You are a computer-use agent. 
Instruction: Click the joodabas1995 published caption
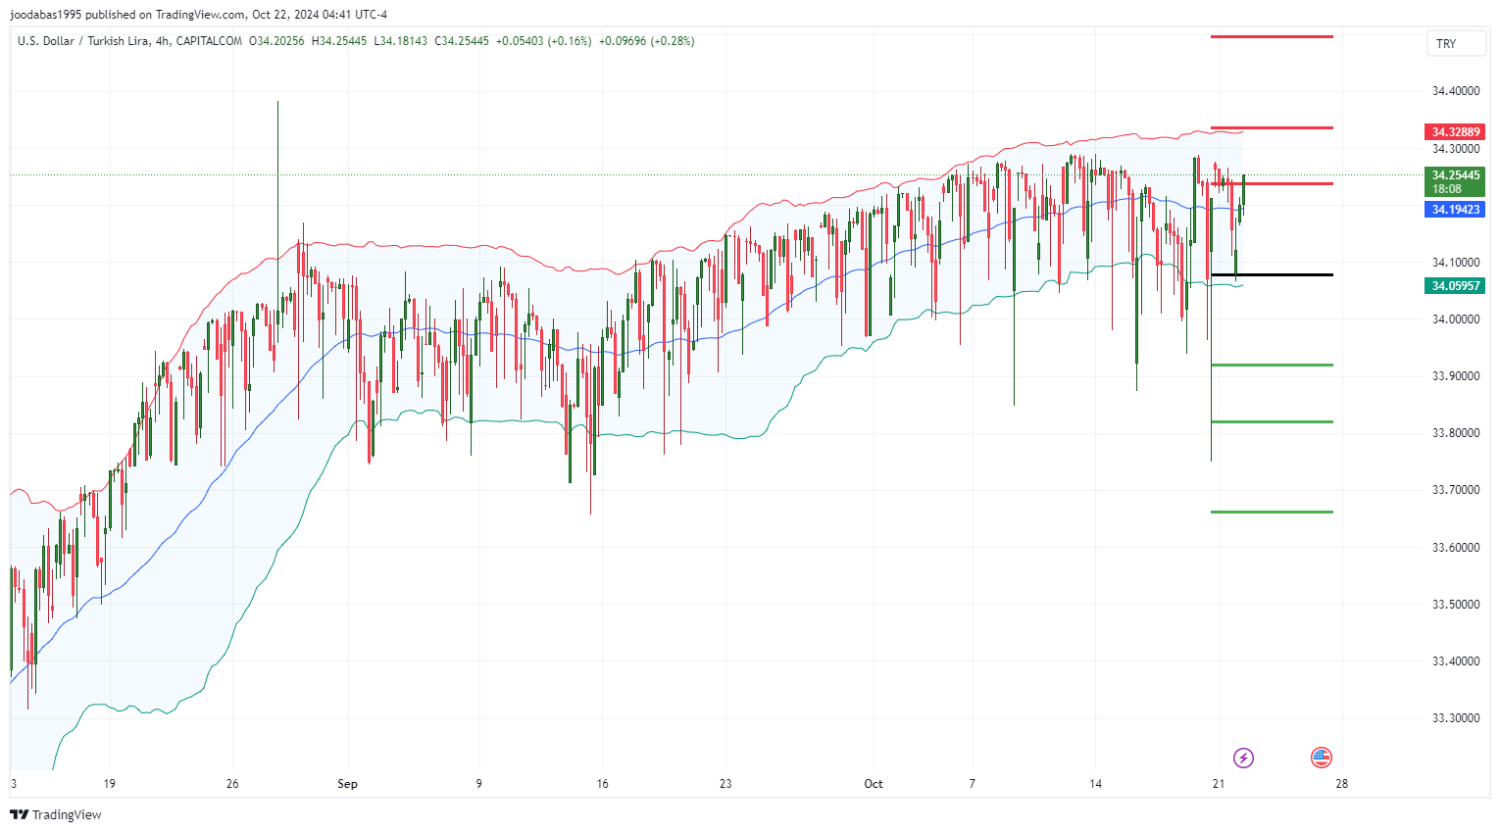click(198, 14)
